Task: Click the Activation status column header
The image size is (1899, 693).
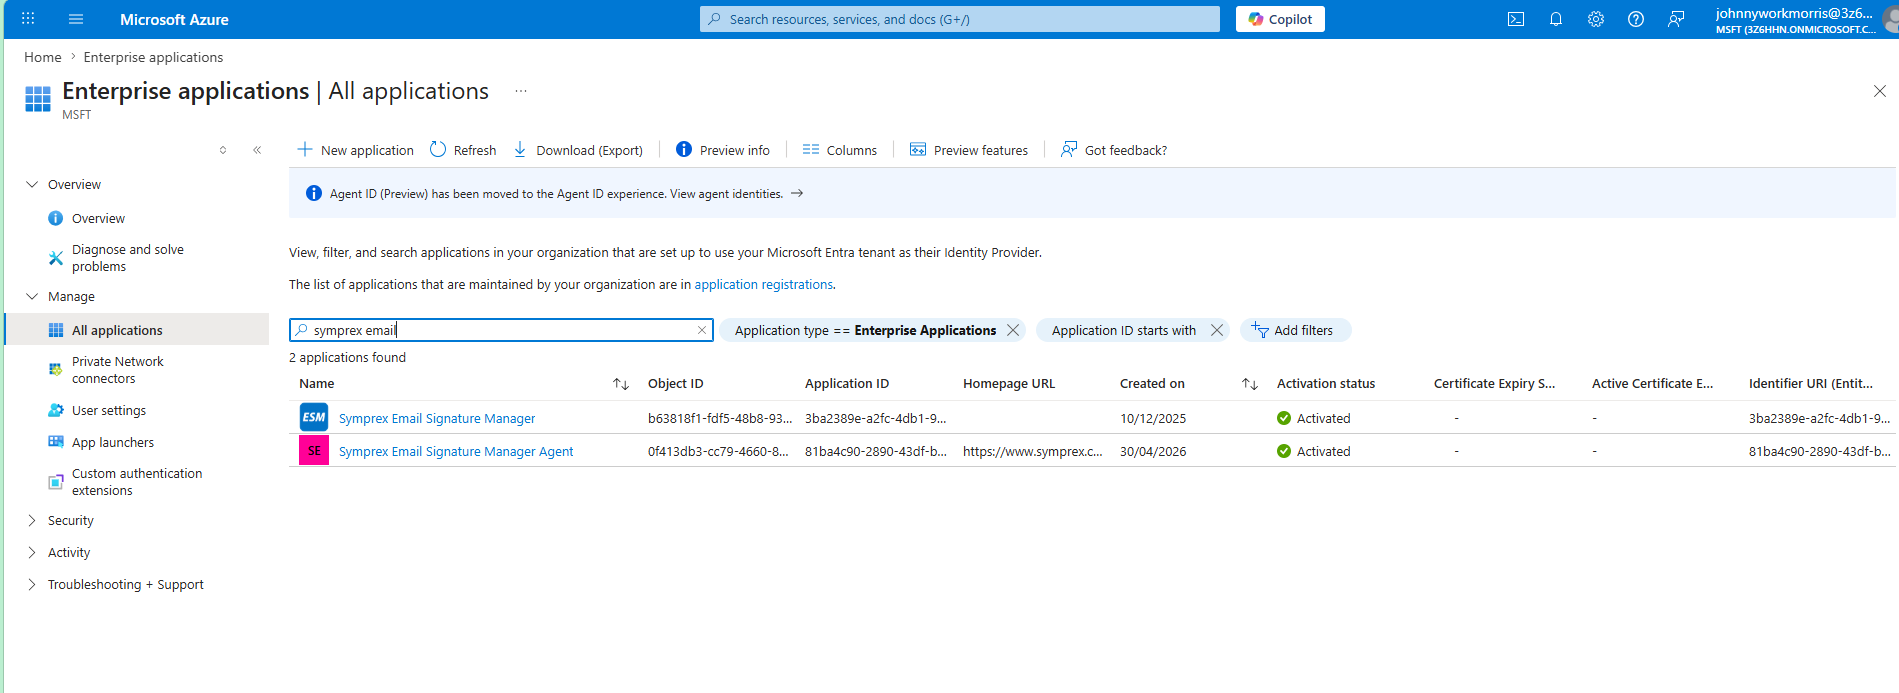Action: point(1326,383)
